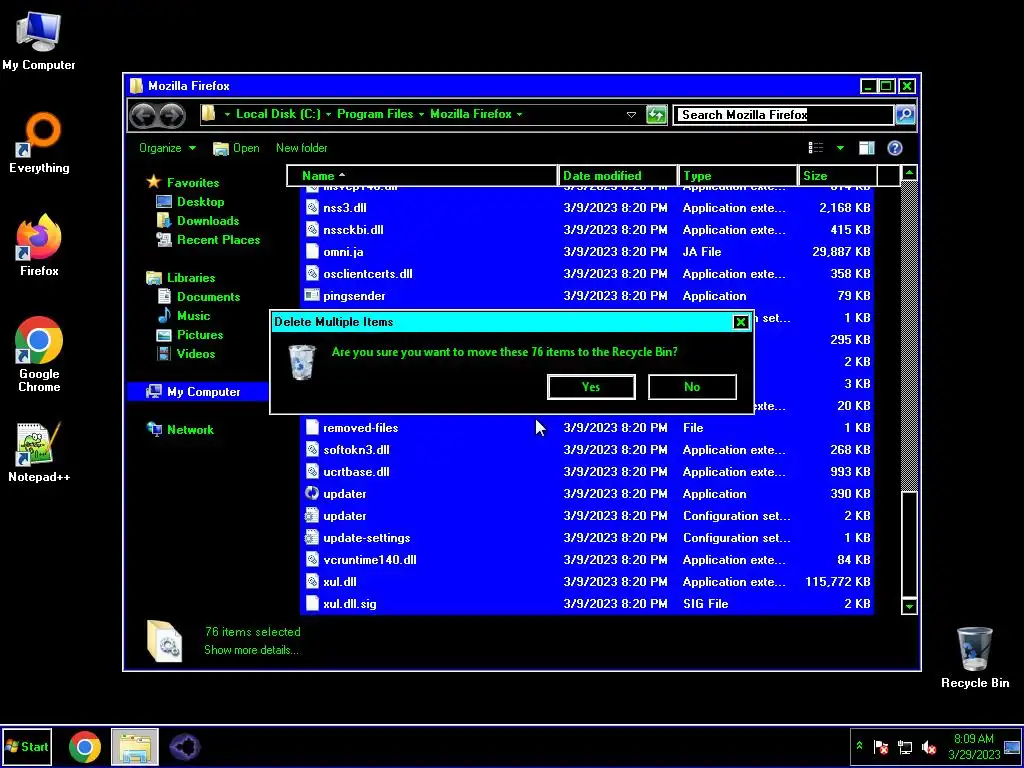Open the address bar history dropdown
Viewport: 1024px width, 768px height.
(631, 115)
